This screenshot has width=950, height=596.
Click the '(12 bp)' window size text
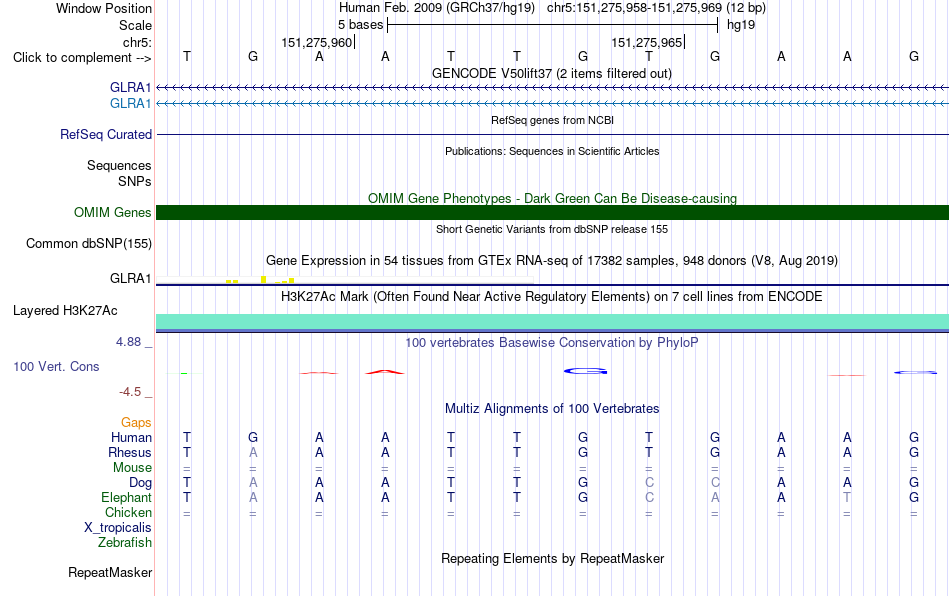[746, 8]
